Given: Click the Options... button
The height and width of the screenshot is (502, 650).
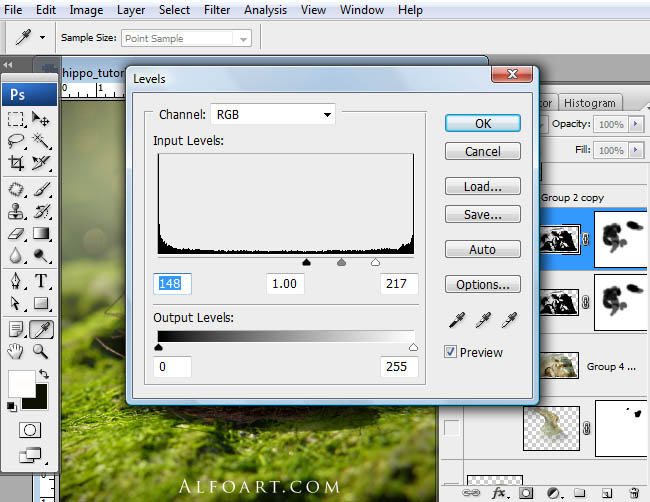Looking at the screenshot, I should click(482, 285).
